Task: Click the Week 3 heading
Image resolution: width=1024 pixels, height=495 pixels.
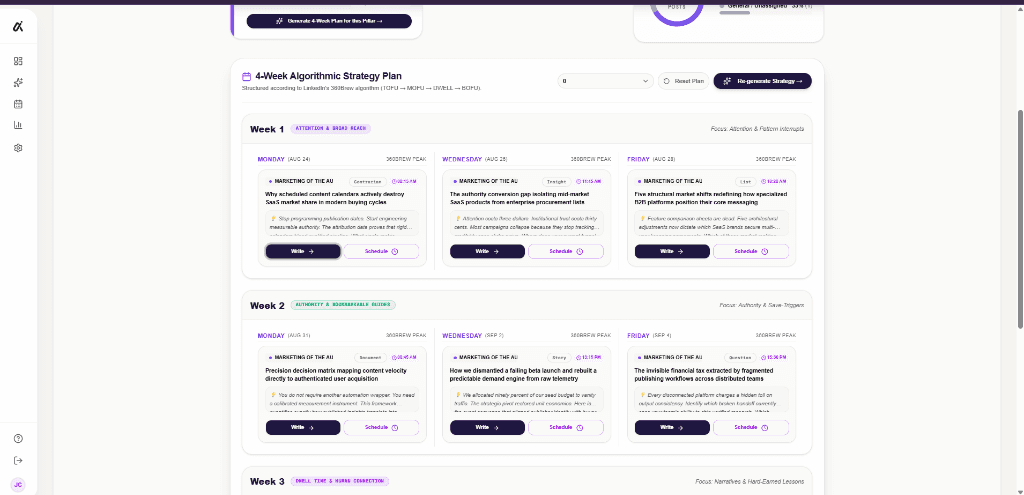Action: point(267,482)
